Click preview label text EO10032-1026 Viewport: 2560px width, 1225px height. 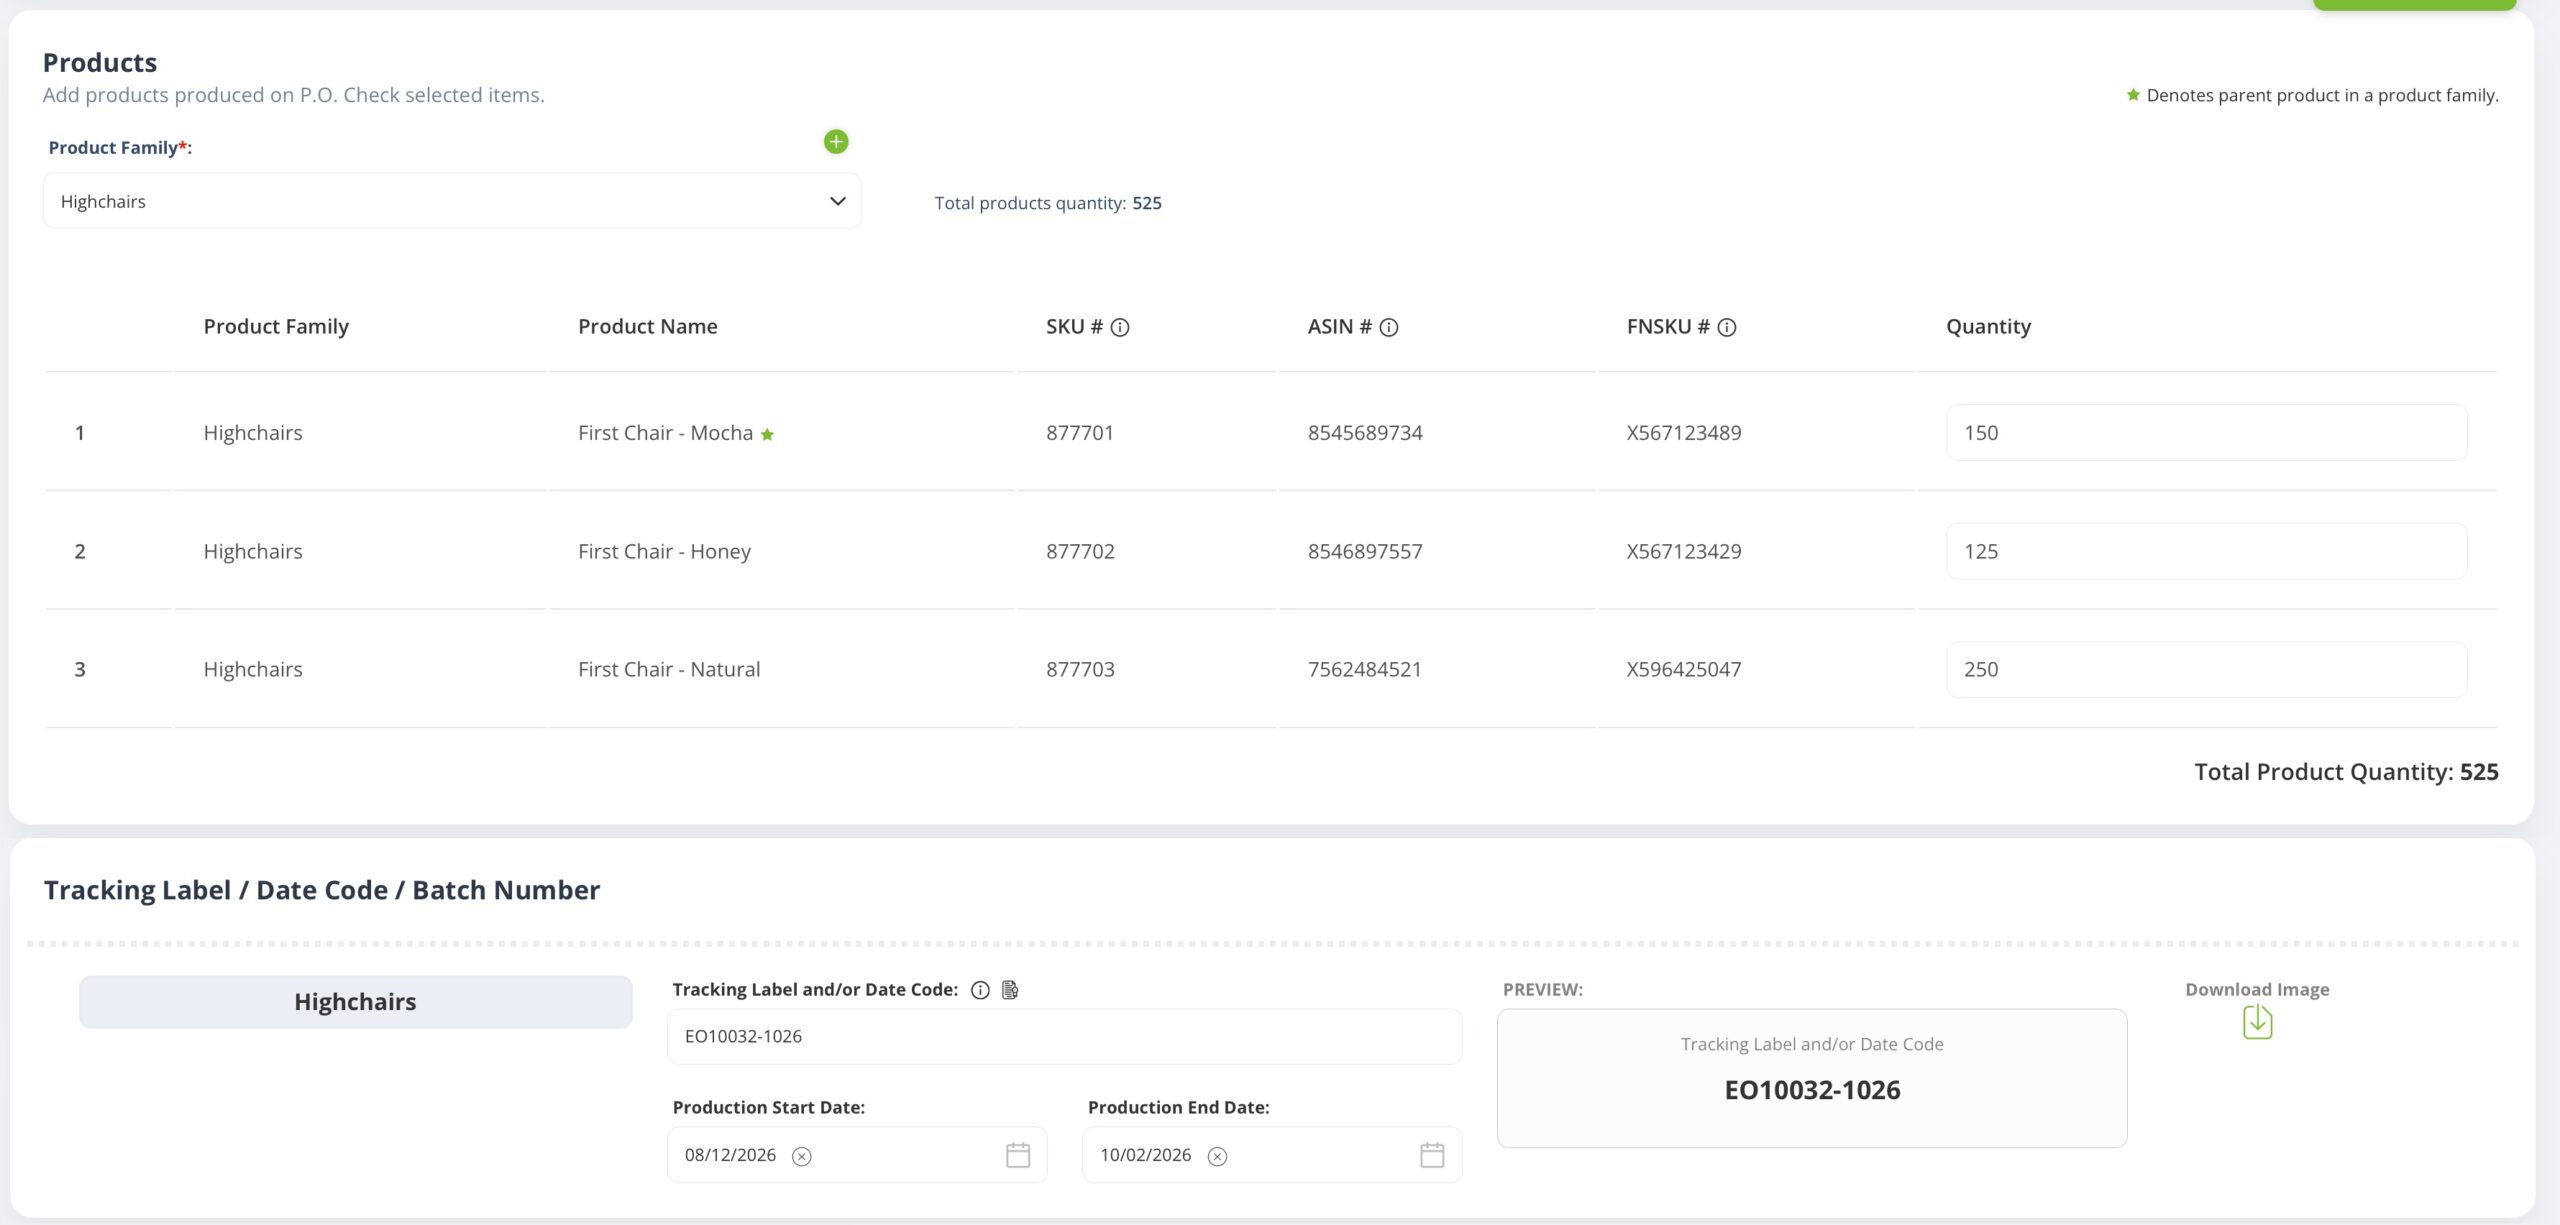click(1812, 1090)
